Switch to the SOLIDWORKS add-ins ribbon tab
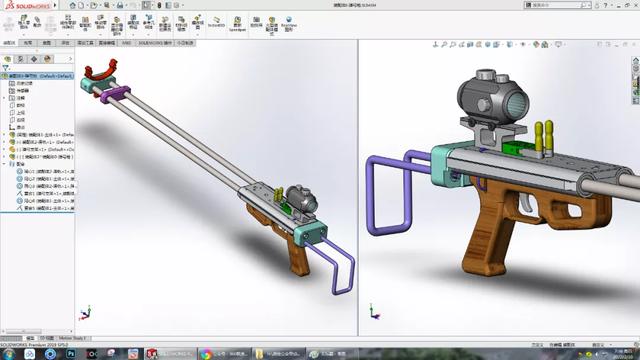The image size is (640, 360). [155, 43]
